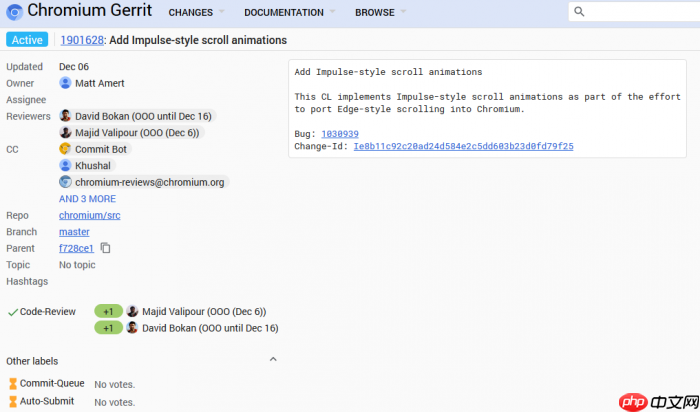The width and height of the screenshot is (700, 412).
Task: Click into the search input field
Action: (640, 12)
